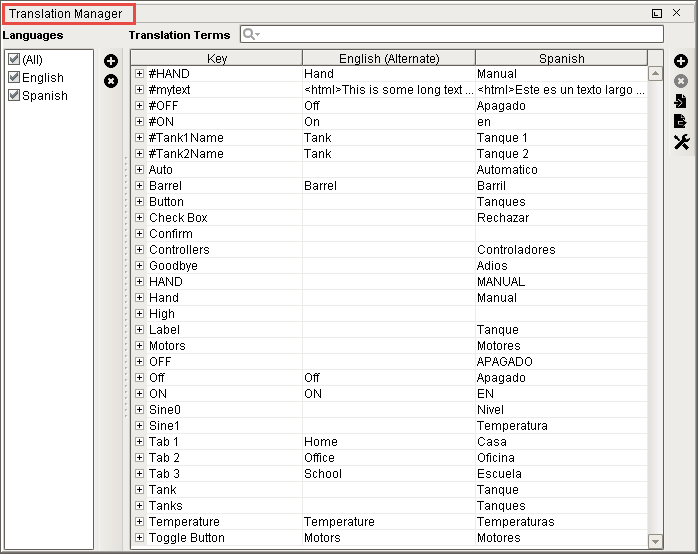The width and height of the screenshot is (698, 554).
Task: Sort by the Key column header
Action: 217,58
